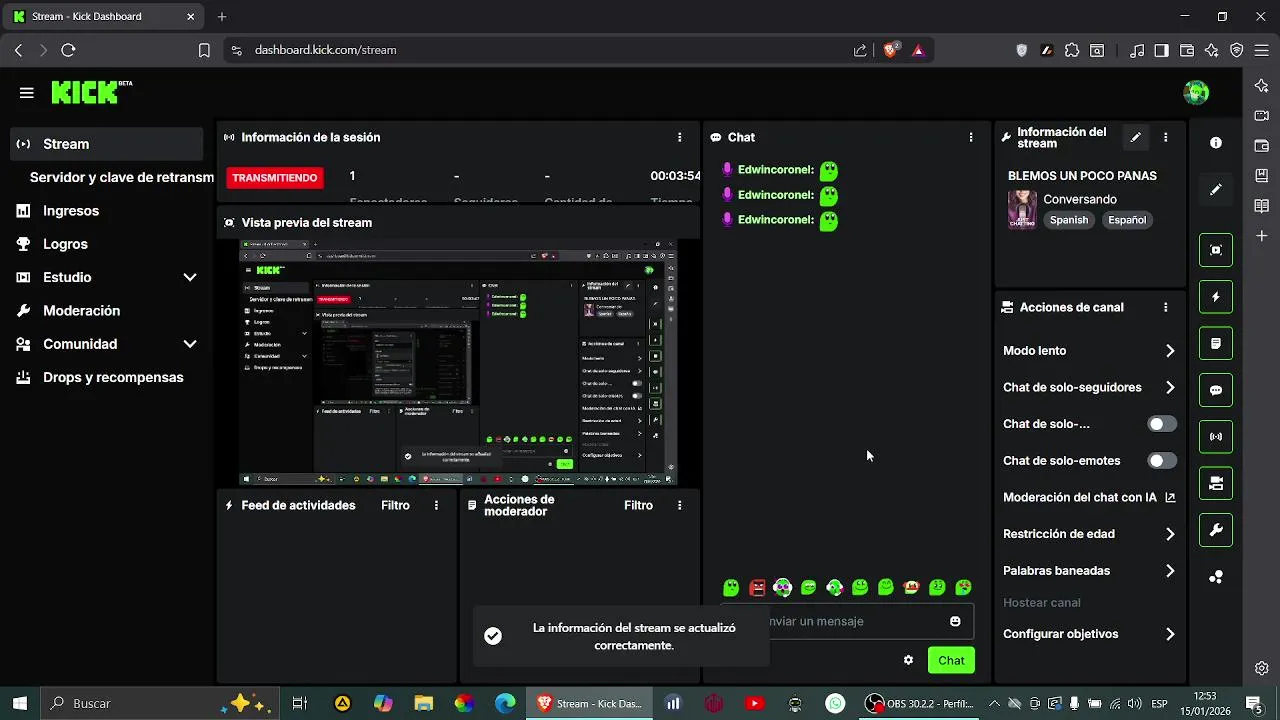The image size is (1280, 720).
Task: Click the TRANSMITIENDO live status badge
Action: tap(275, 178)
